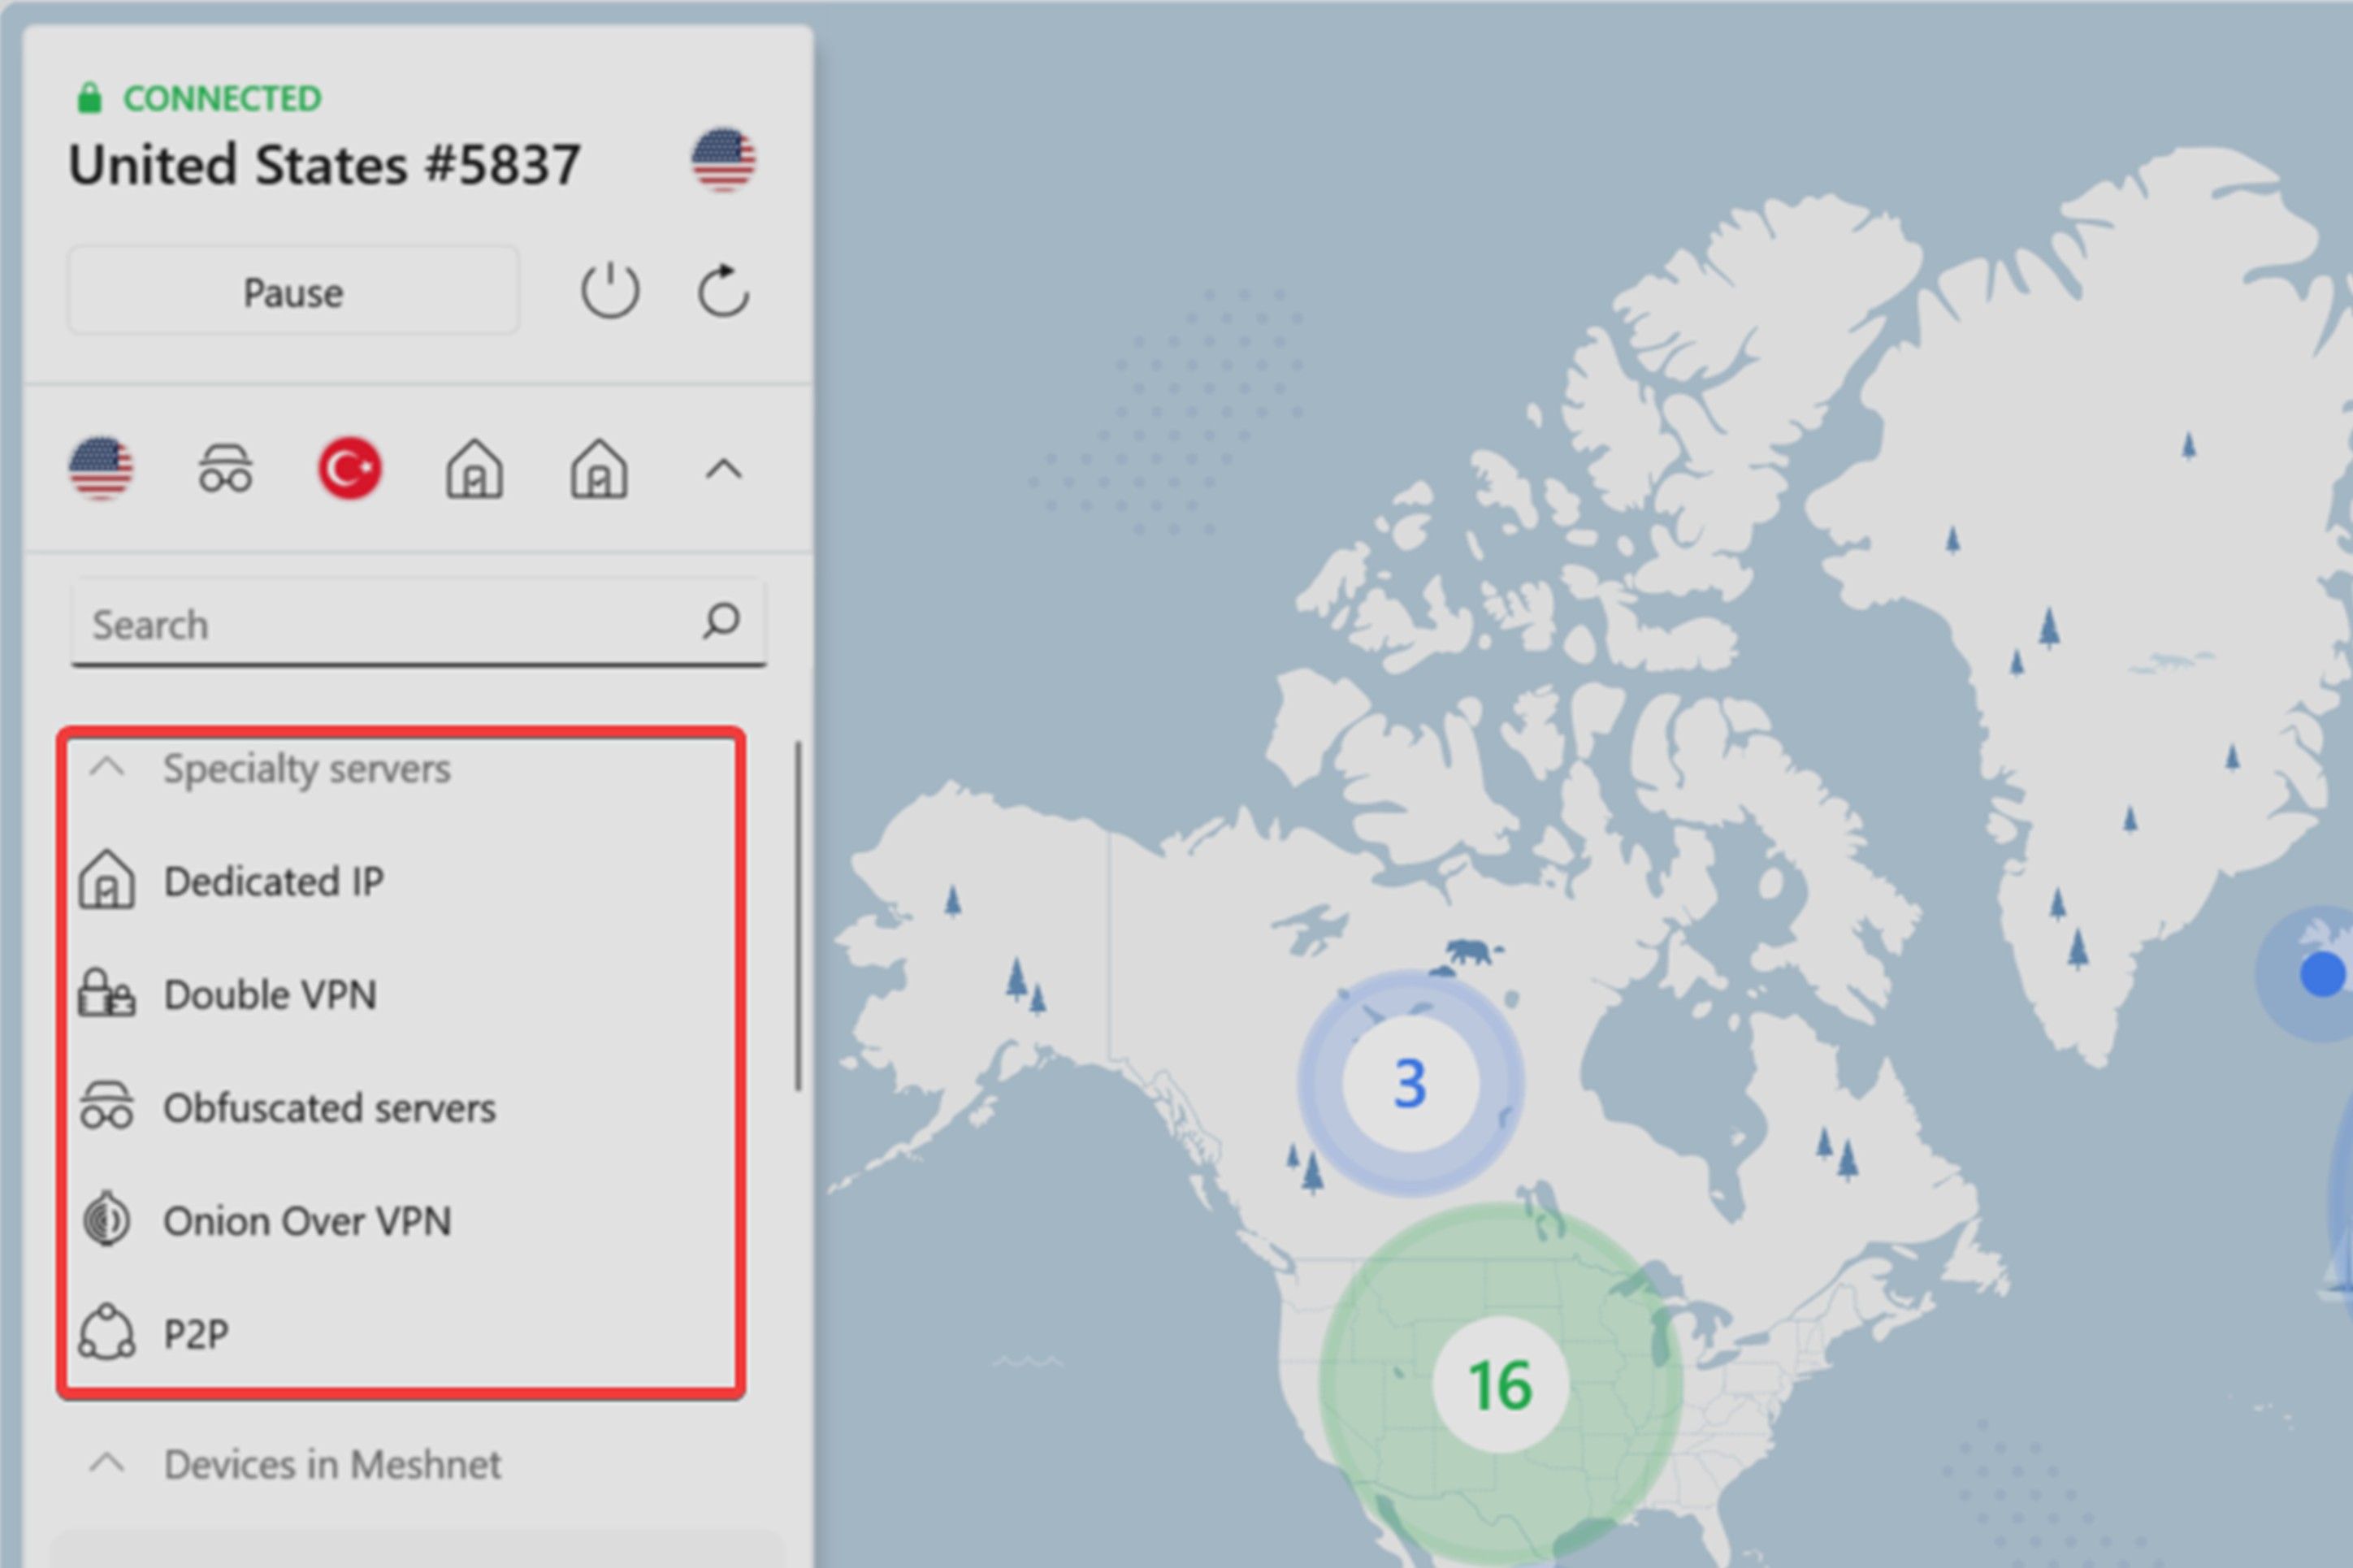Click the United States cluster marker showing 16
This screenshot has height=1568, width=2353.
click(x=1500, y=1384)
